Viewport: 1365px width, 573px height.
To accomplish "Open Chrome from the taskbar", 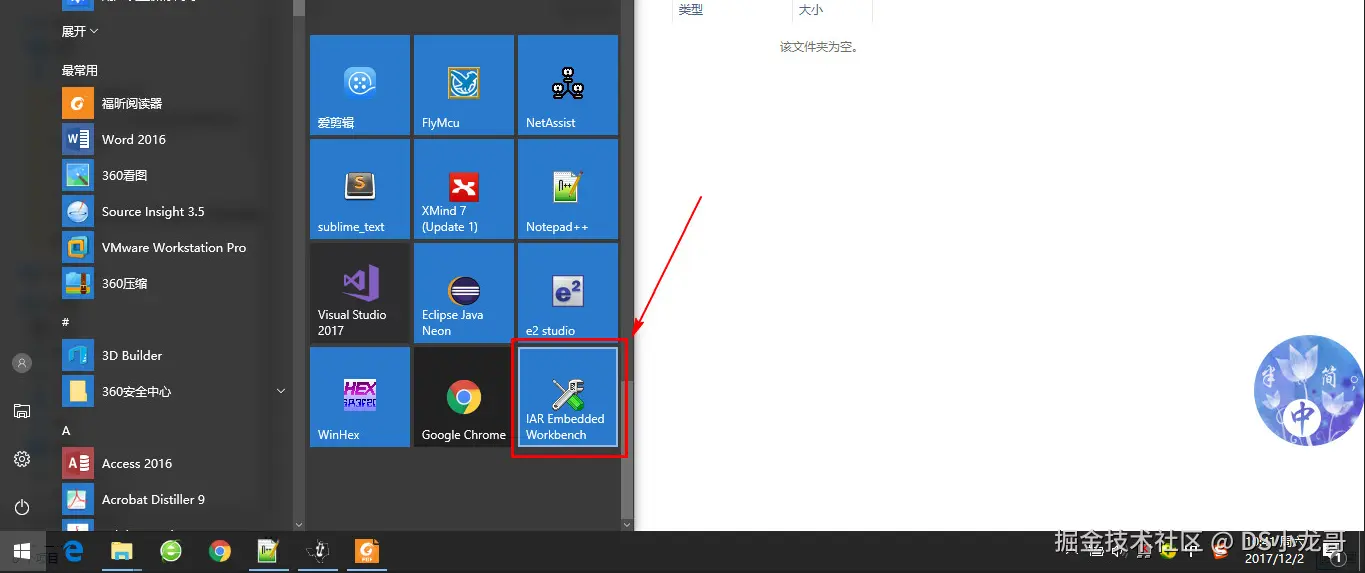I will tap(220, 551).
